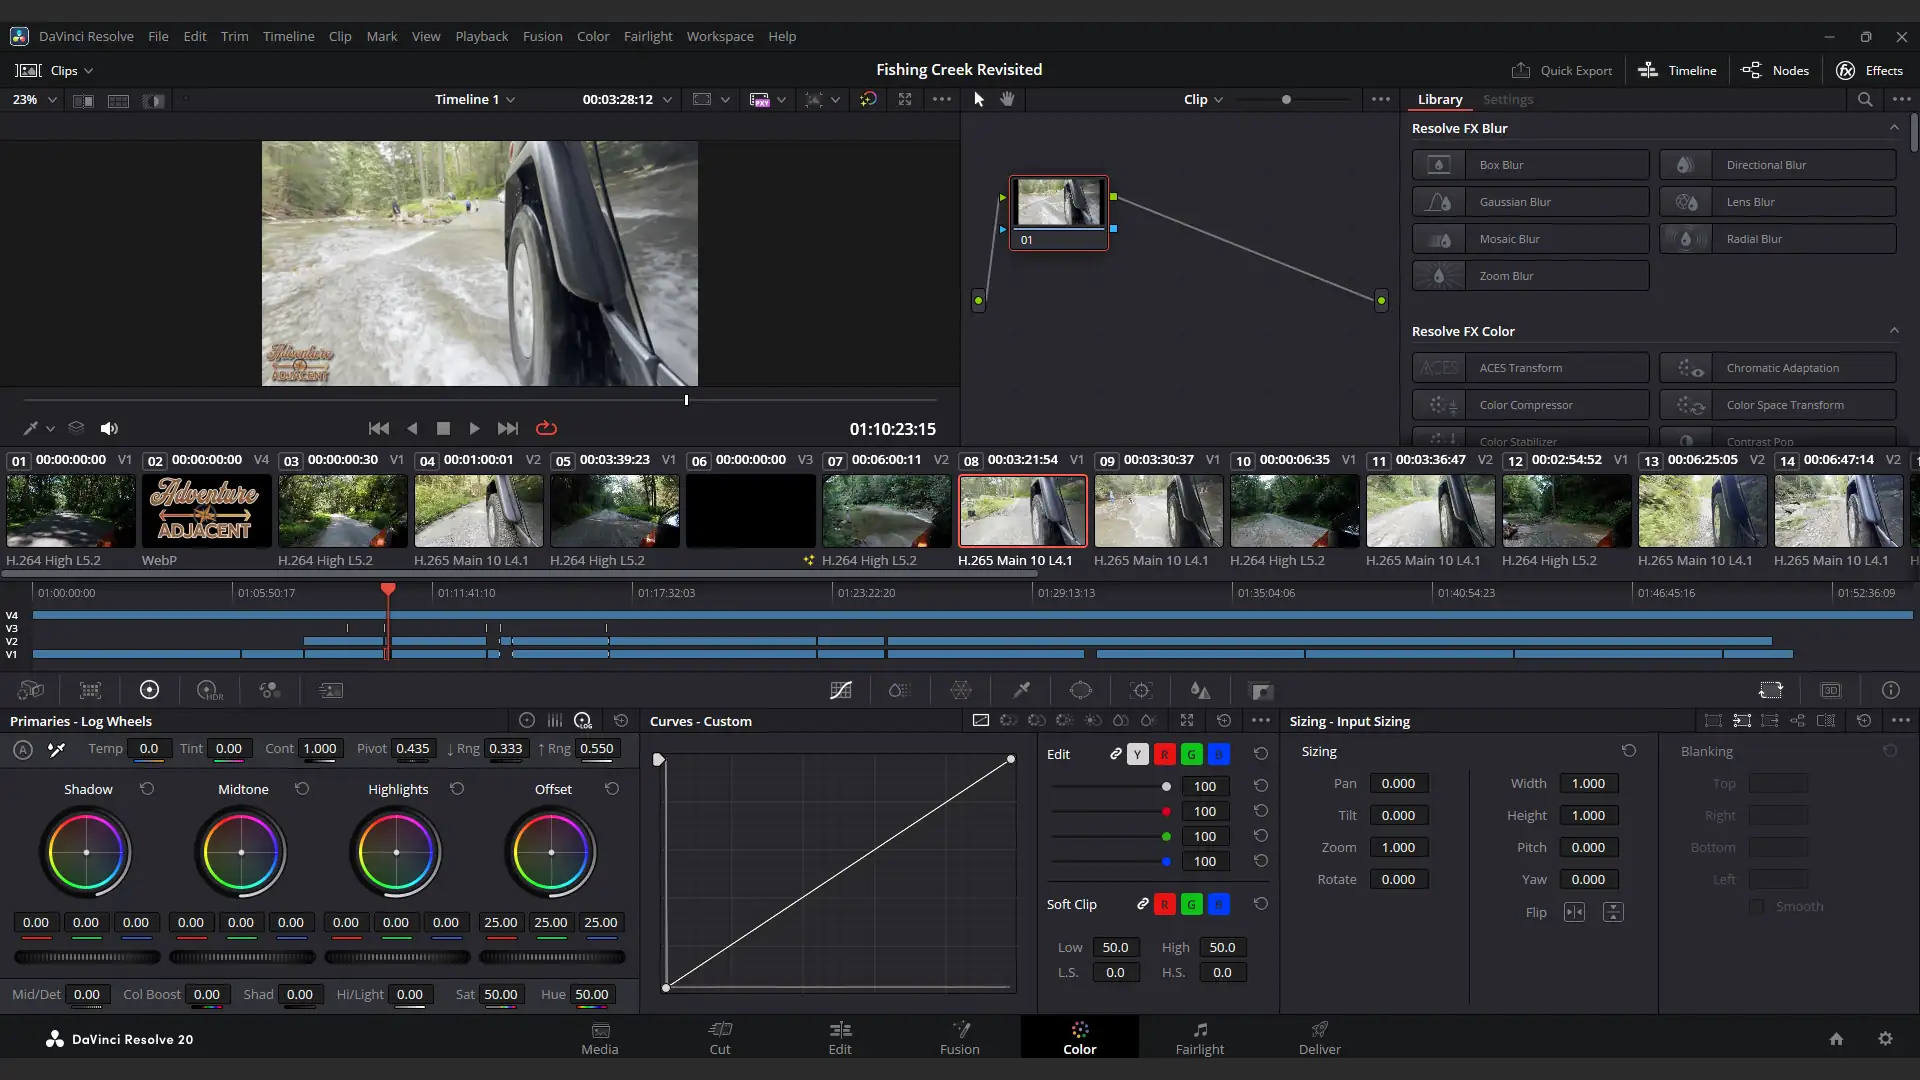Toggle the red channel in Curves Edit
Screen dimensions: 1920x1080
point(1166,755)
